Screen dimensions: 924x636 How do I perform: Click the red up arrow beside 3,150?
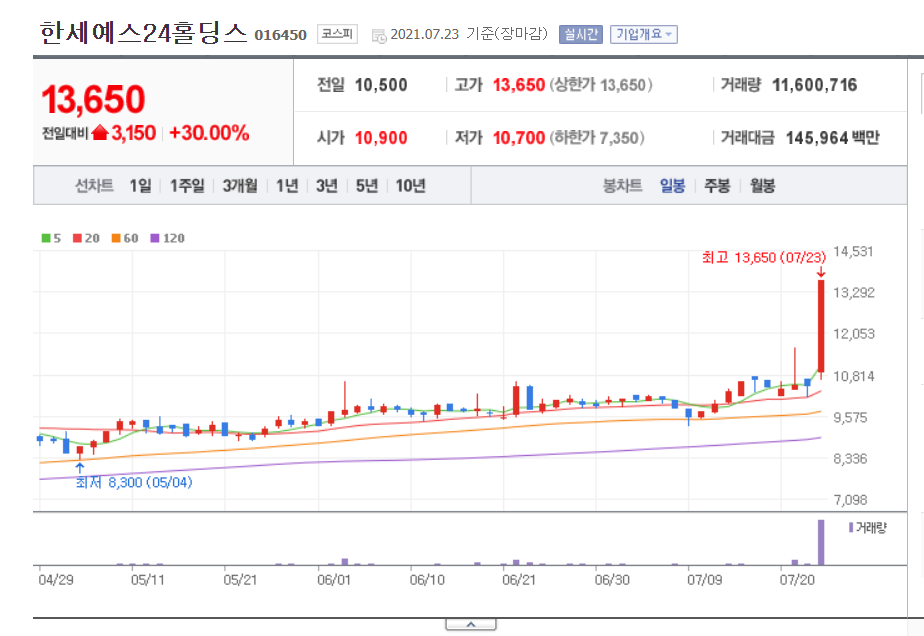pyautogui.click(x=100, y=133)
